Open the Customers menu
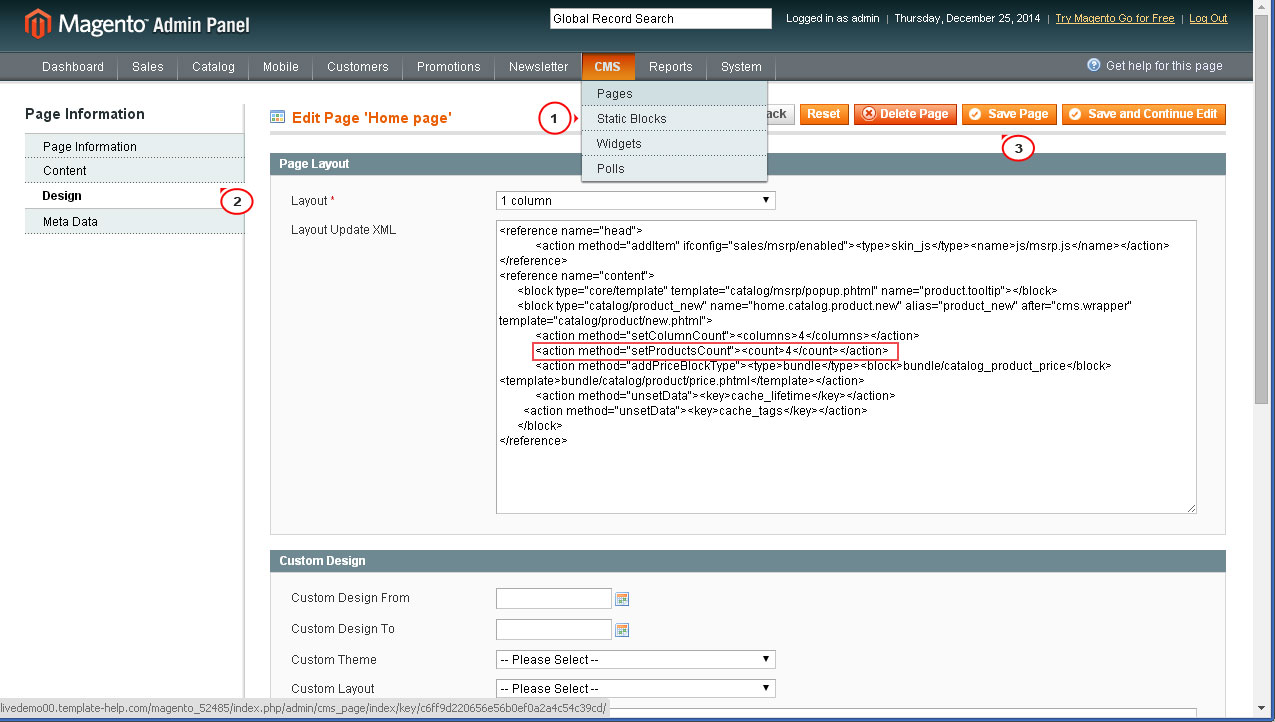 pyautogui.click(x=358, y=67)
